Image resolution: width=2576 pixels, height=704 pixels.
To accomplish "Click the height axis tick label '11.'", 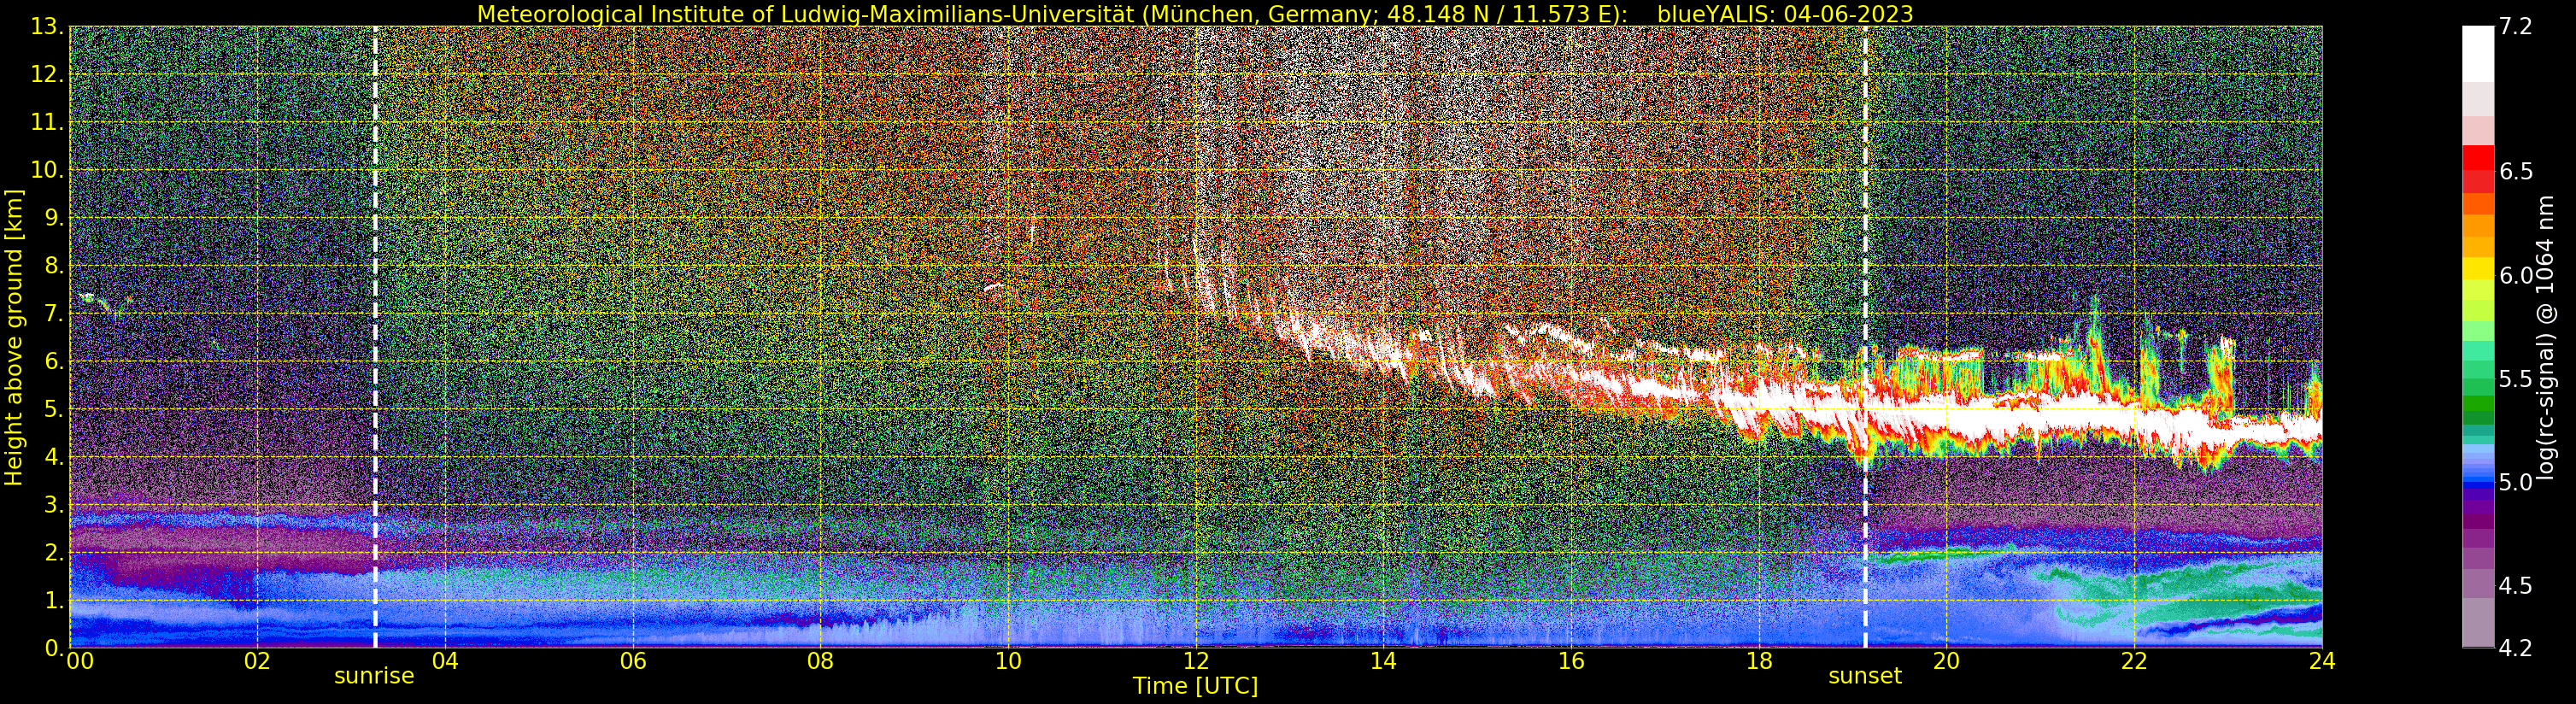I will [48, 123].
